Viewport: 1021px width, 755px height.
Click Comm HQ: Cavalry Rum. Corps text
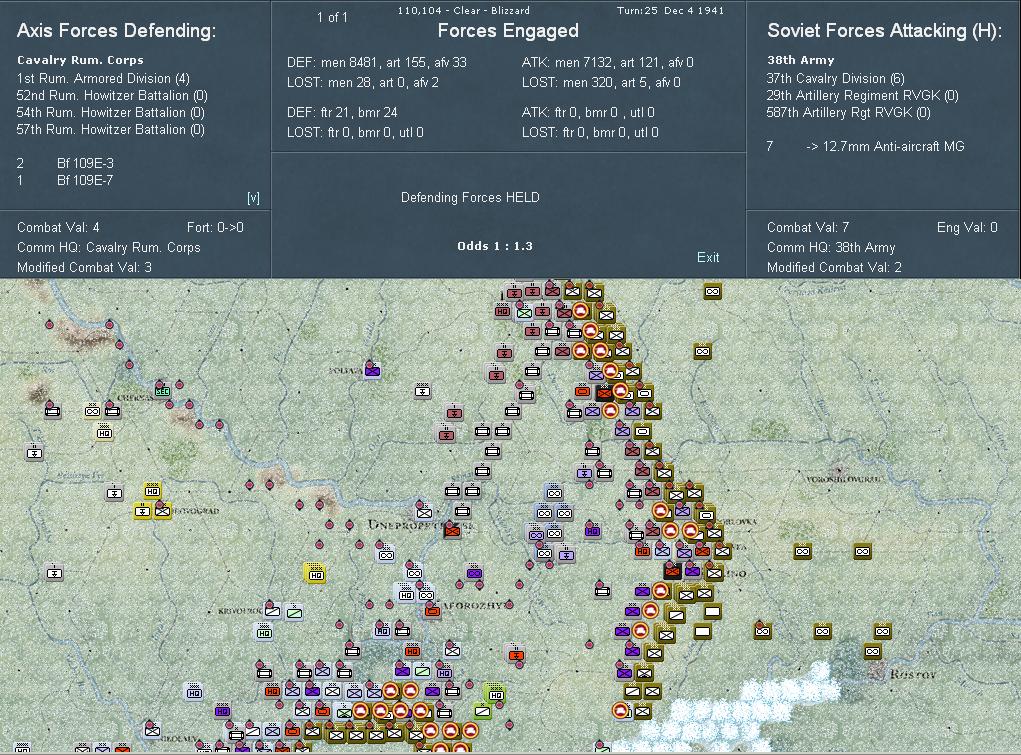coord(109,248)
